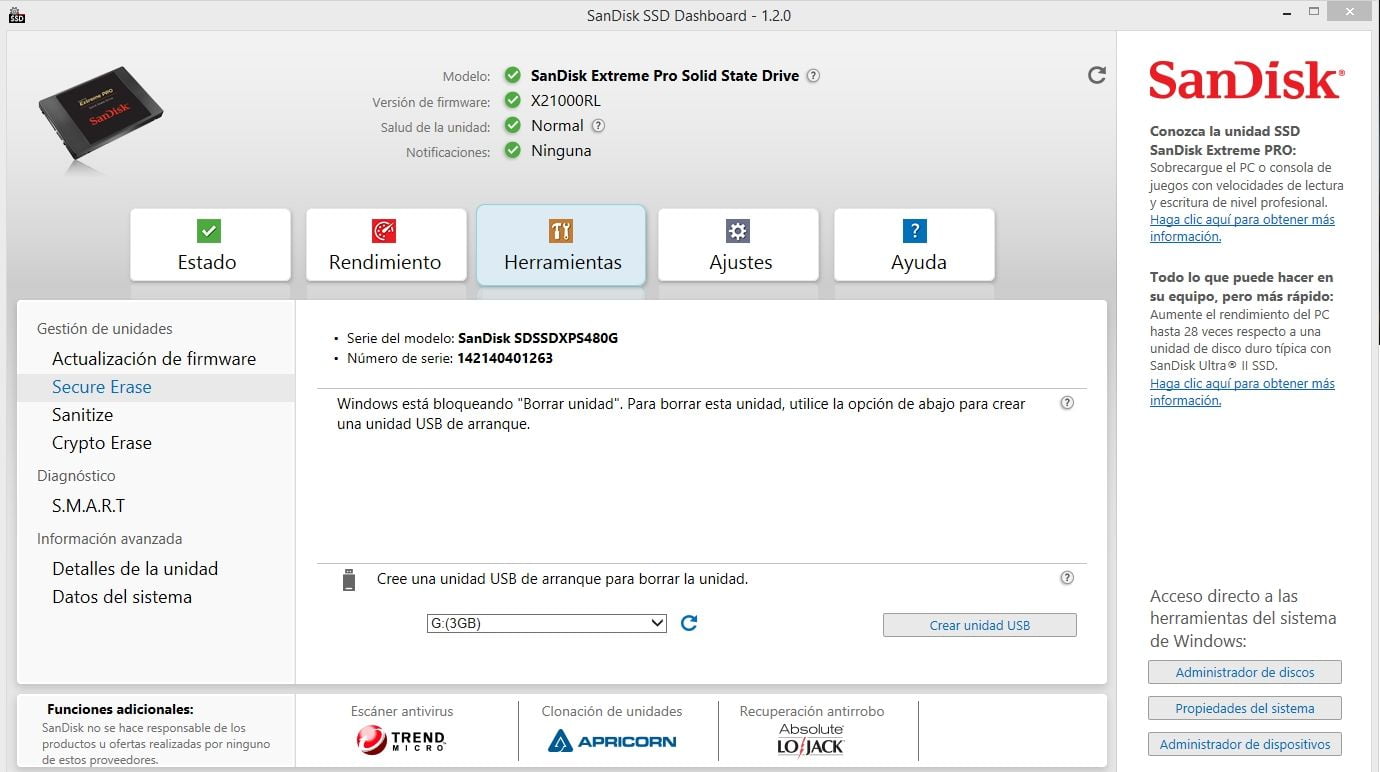Click green check next to Salud de la unidad

click(513, 126)
